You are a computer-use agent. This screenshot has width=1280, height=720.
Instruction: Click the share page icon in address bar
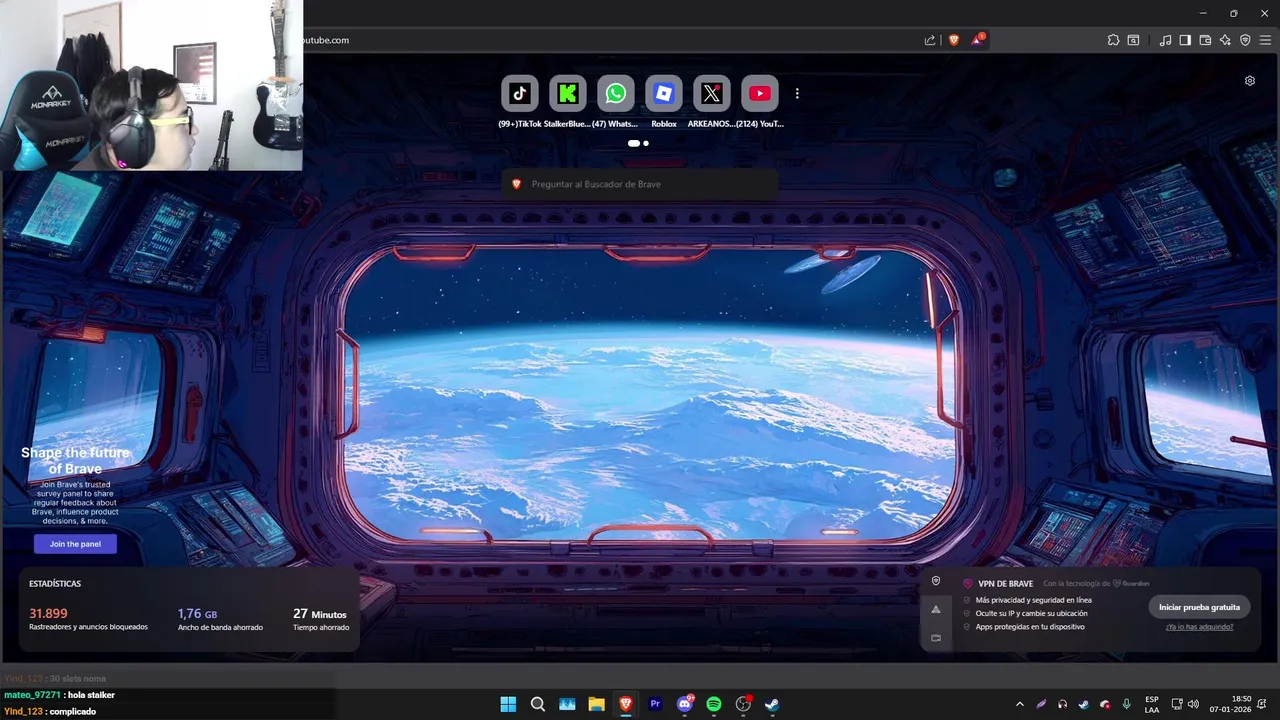pyautogui.click(x=930, y=40)
